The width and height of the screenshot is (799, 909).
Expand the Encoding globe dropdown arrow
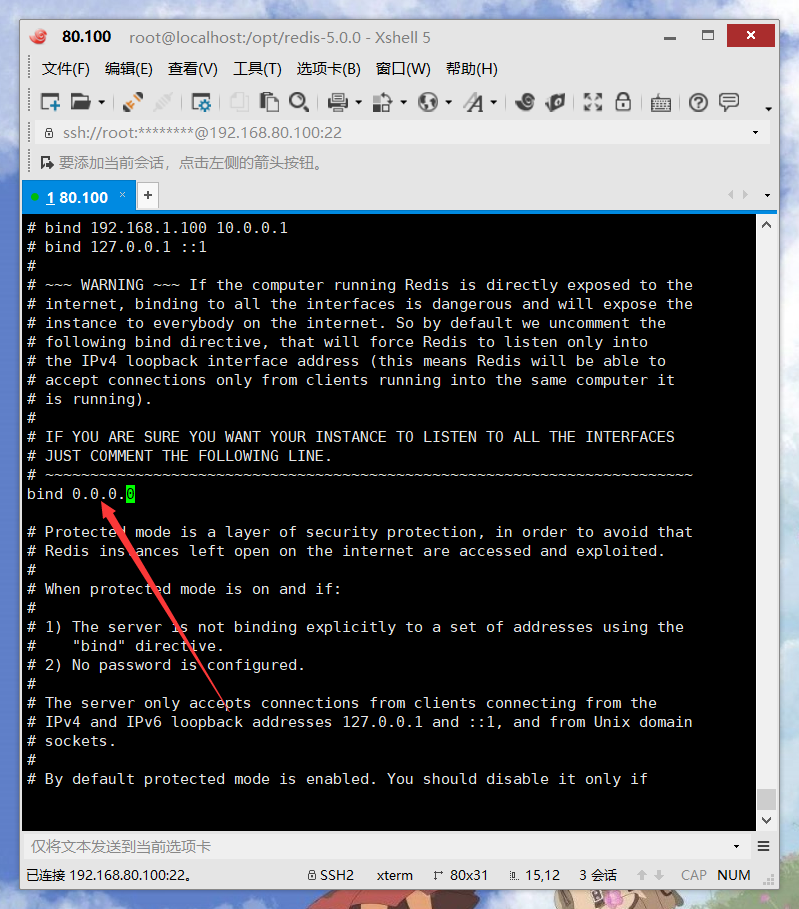pos(449,103)
